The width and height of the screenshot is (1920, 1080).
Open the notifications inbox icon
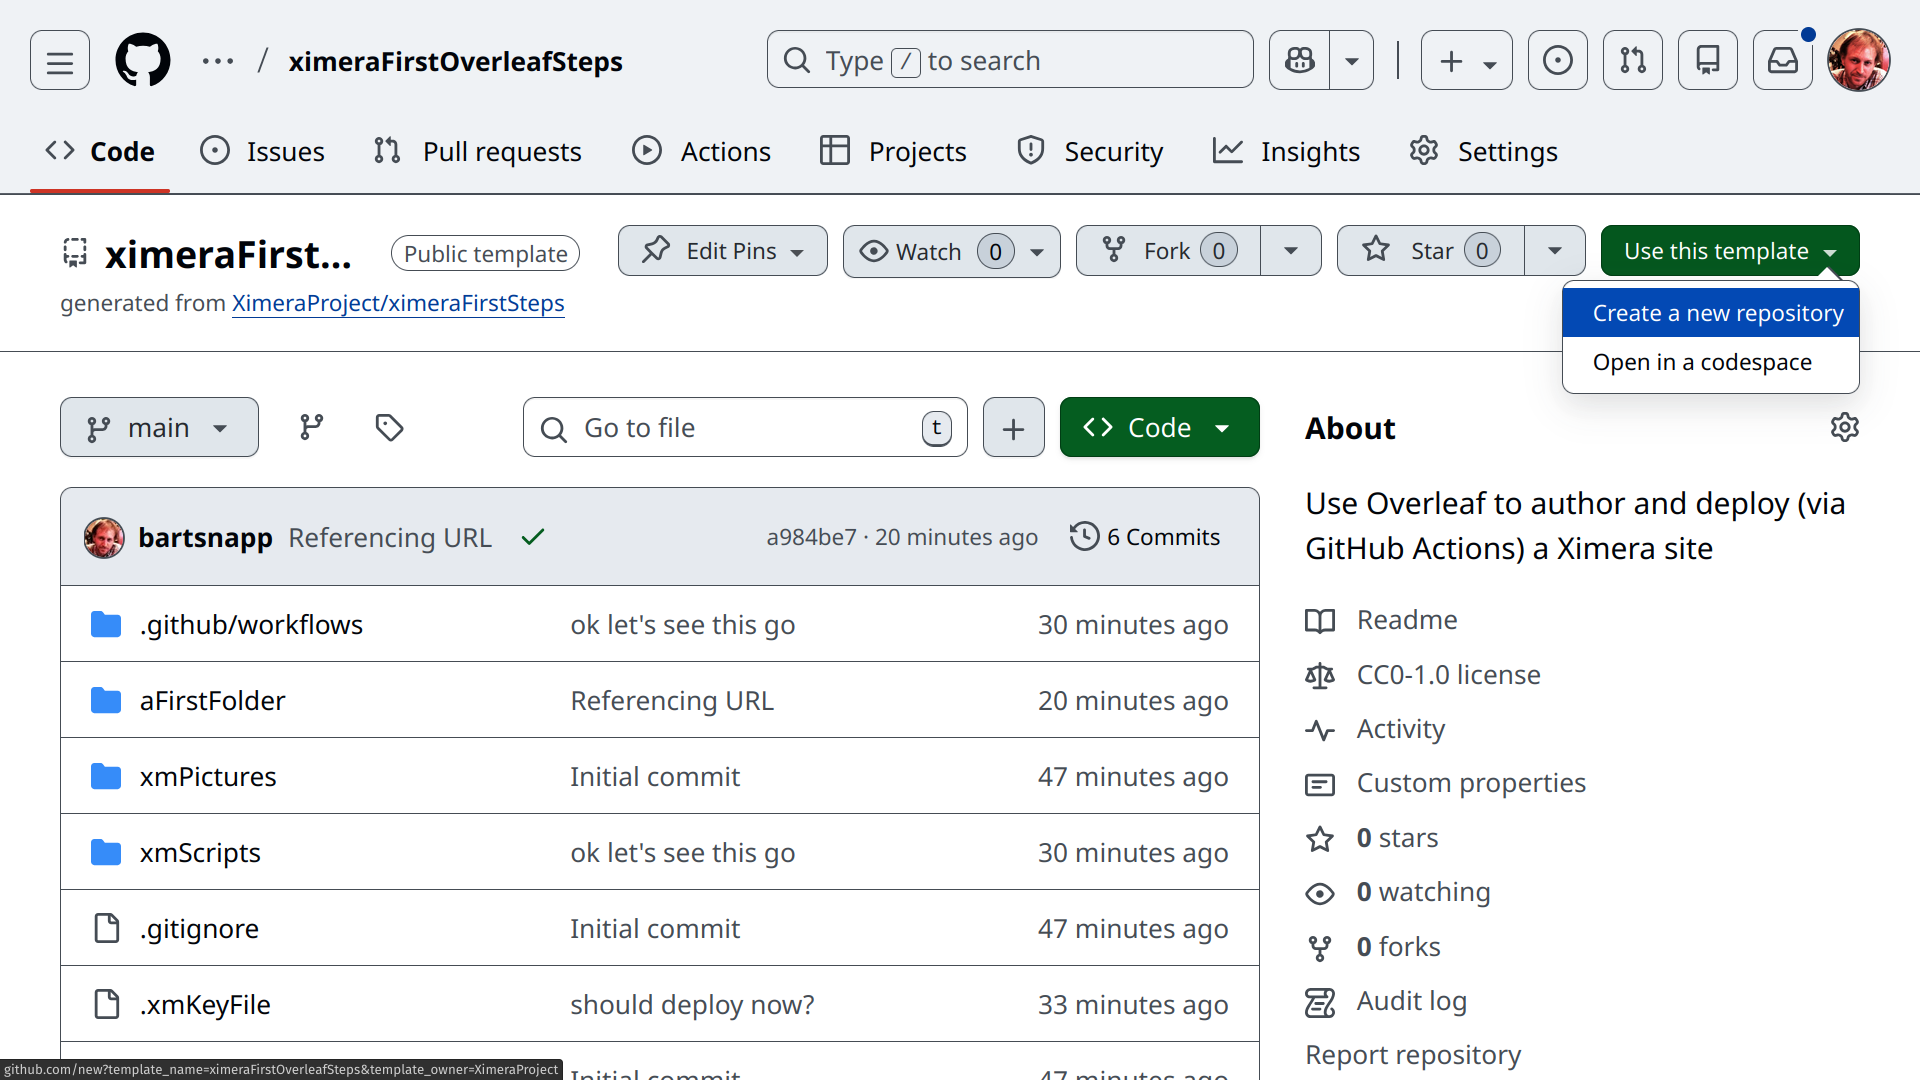coord(1782,61)
